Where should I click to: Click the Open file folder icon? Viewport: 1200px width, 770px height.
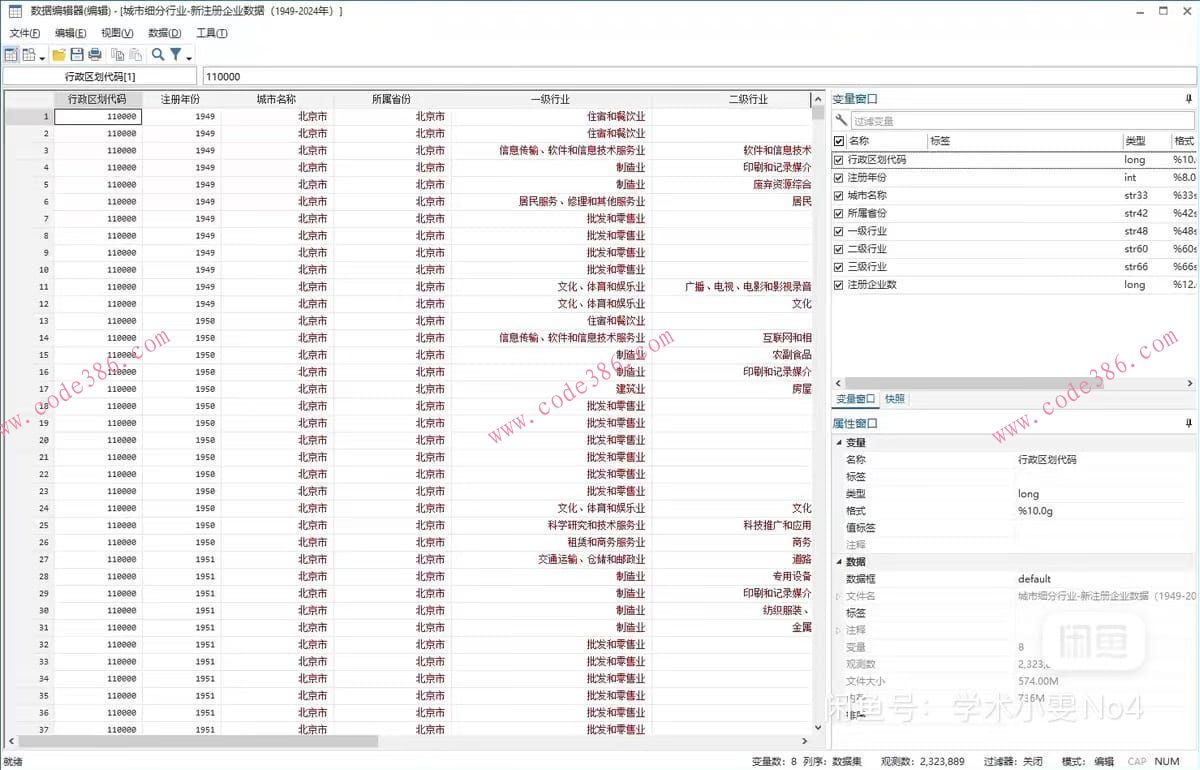pyautogui.click(x=59, y=55)
